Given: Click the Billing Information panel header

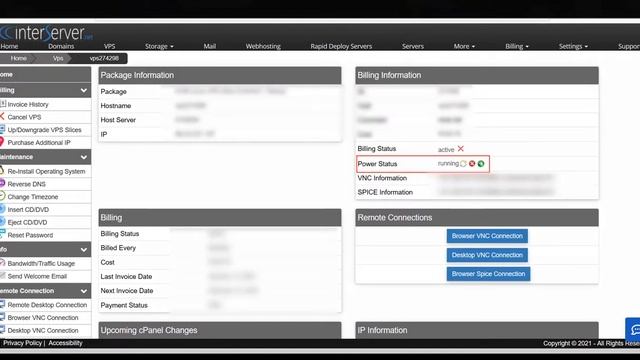Looking at the screenshot, I should coord(477,76).
